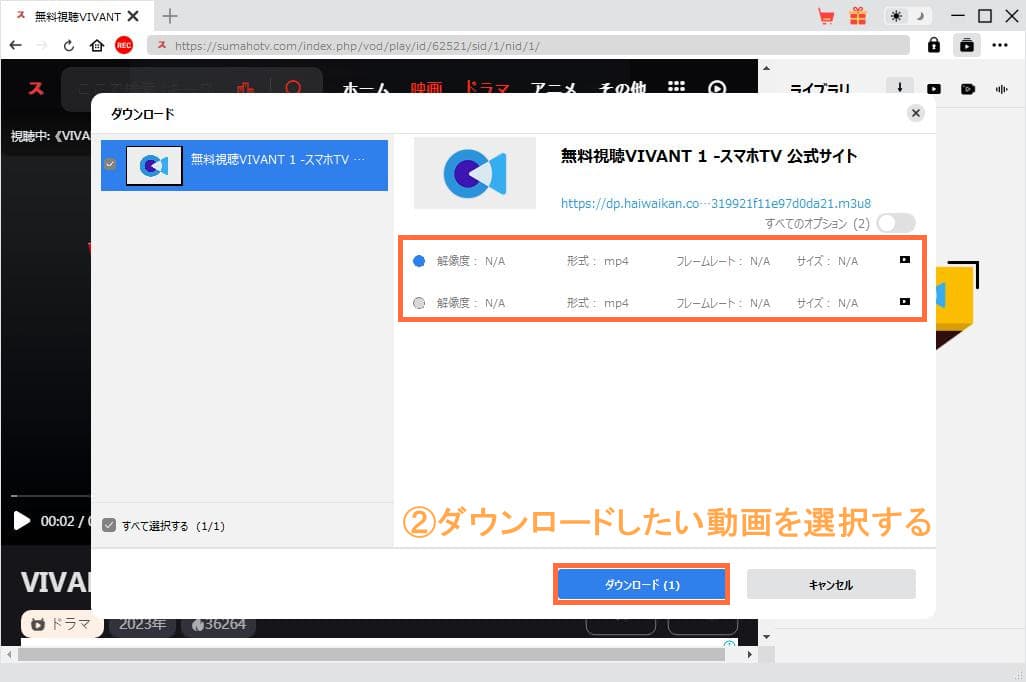Open the 映画 menu on the site
Viewport: 1026px width, 682px height.
pyautogui.click(x=427, y=88)
